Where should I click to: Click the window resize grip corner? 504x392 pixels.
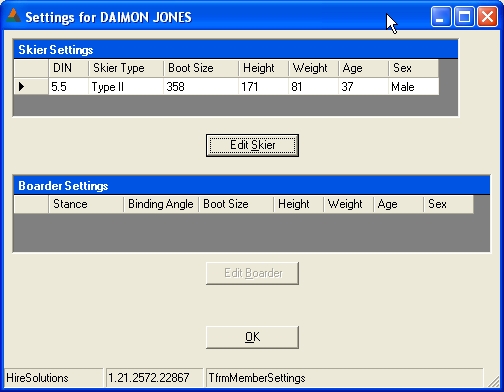click(494, 382)
